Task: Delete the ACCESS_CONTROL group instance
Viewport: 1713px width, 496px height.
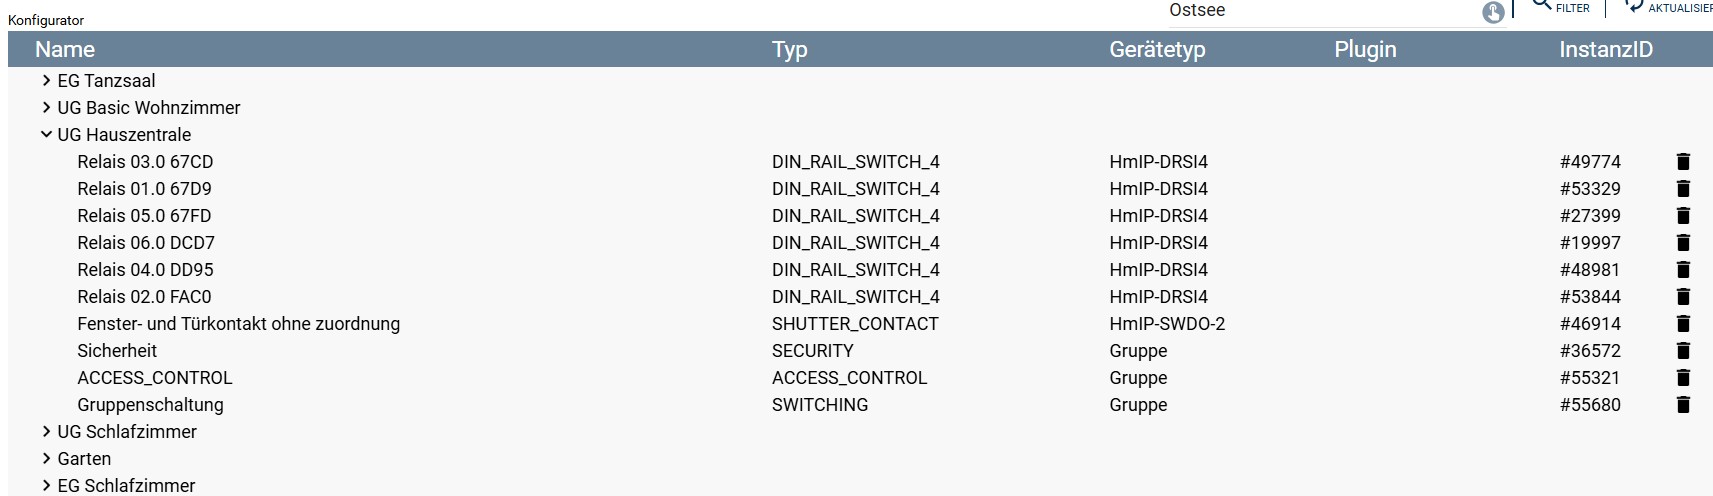Action: point(1683,378)
